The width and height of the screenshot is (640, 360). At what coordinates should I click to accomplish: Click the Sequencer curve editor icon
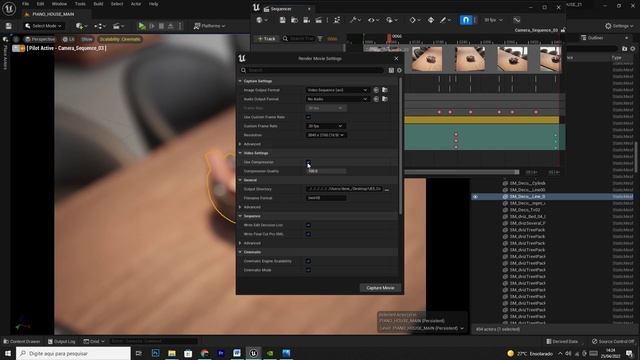pyautogui.click(x=517, y=20)
